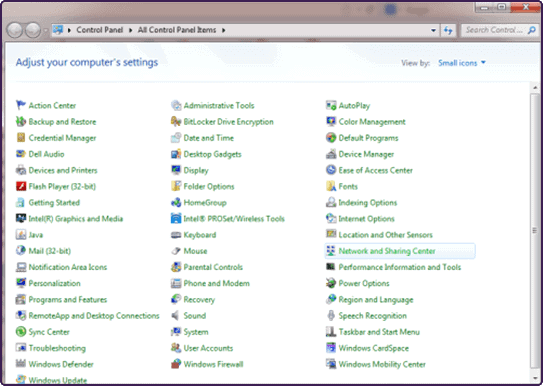Click the Sound speaker icon

pos(176,315)
